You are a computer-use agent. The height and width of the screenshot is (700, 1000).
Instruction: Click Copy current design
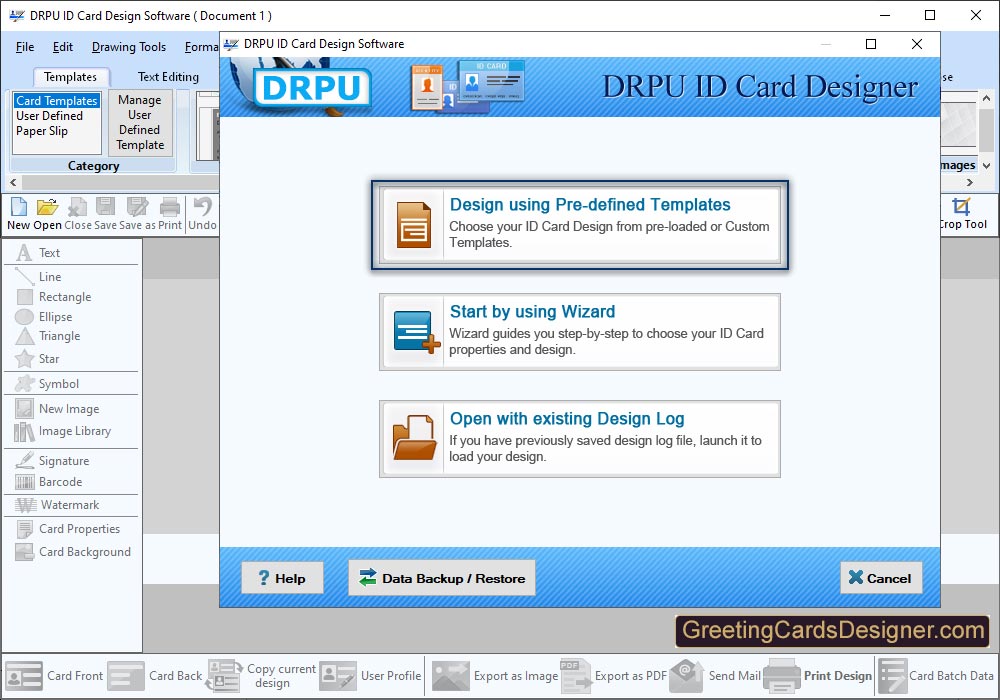pyautogui.click(x=261, y=676)
